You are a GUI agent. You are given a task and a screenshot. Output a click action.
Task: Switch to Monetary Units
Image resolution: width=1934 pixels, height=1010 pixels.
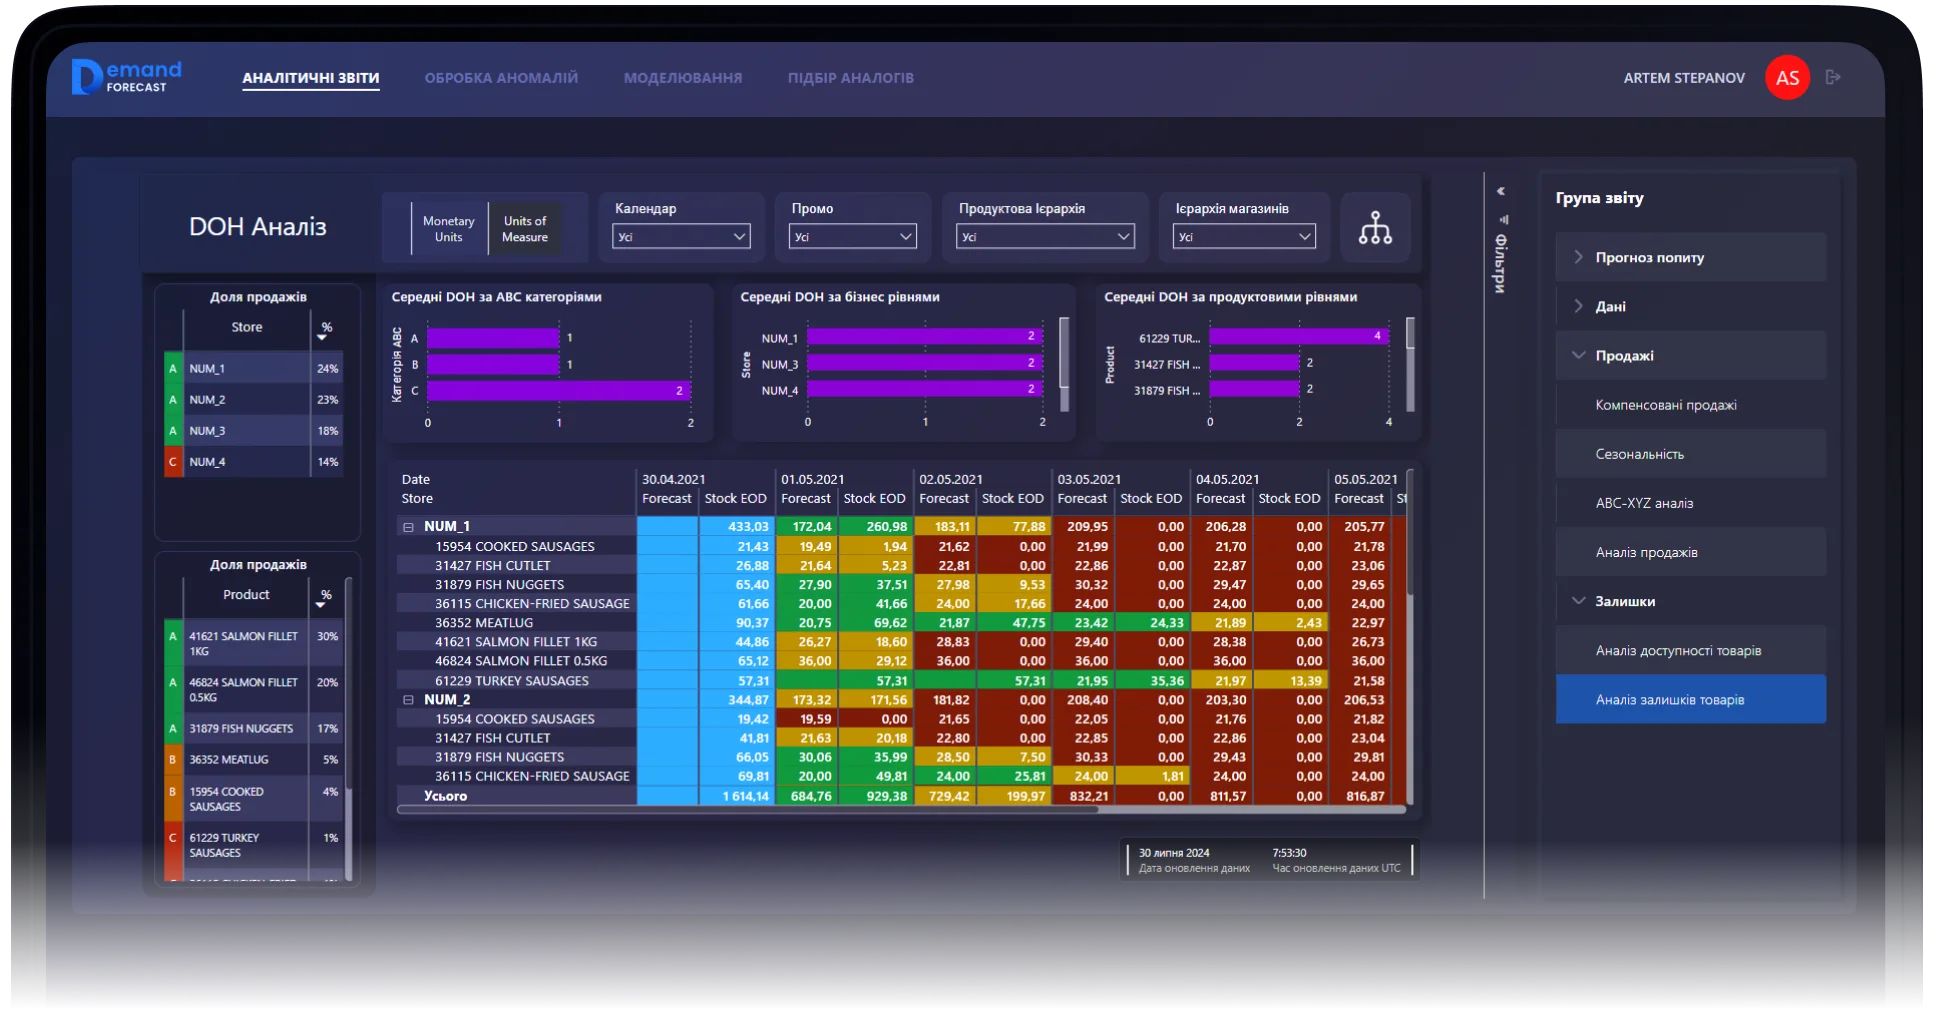tap(448, 229)
